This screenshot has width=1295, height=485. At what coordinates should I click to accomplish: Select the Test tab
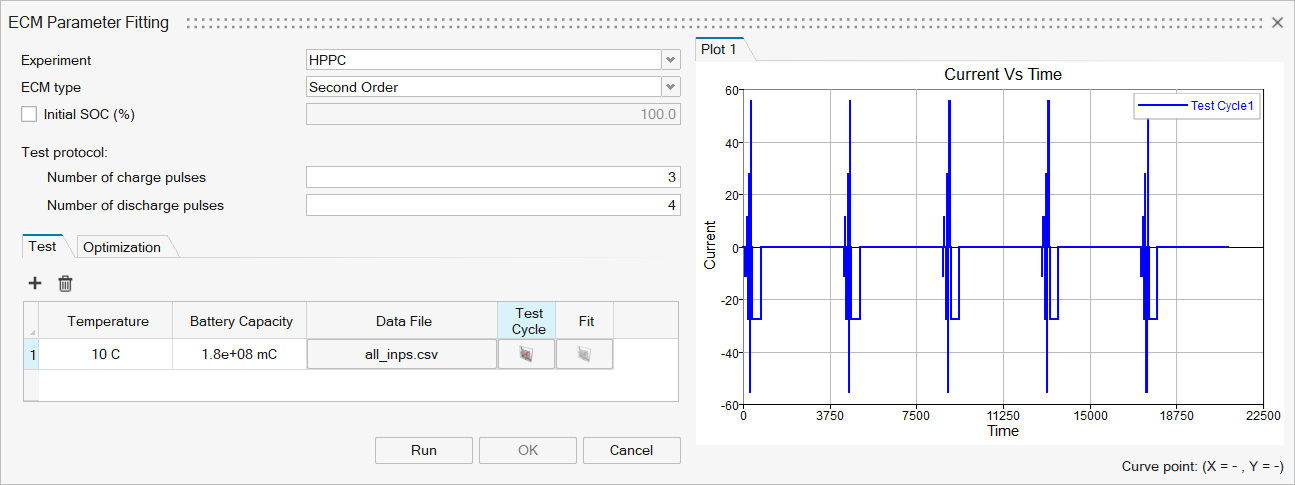tap(42, 246)
